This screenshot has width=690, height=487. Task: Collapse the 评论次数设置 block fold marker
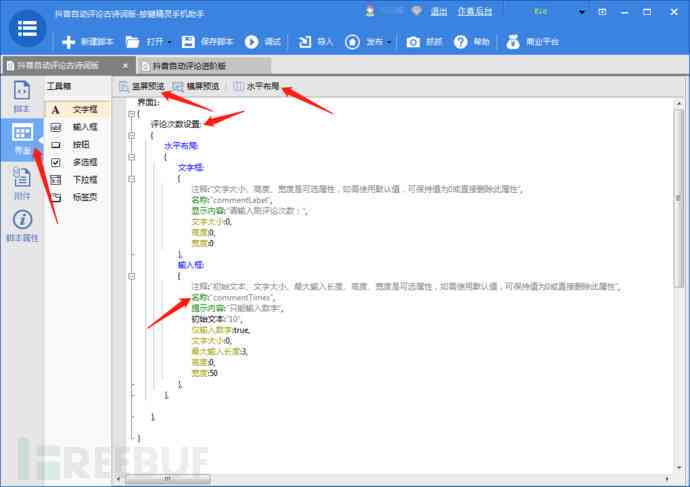click(131, 135)
